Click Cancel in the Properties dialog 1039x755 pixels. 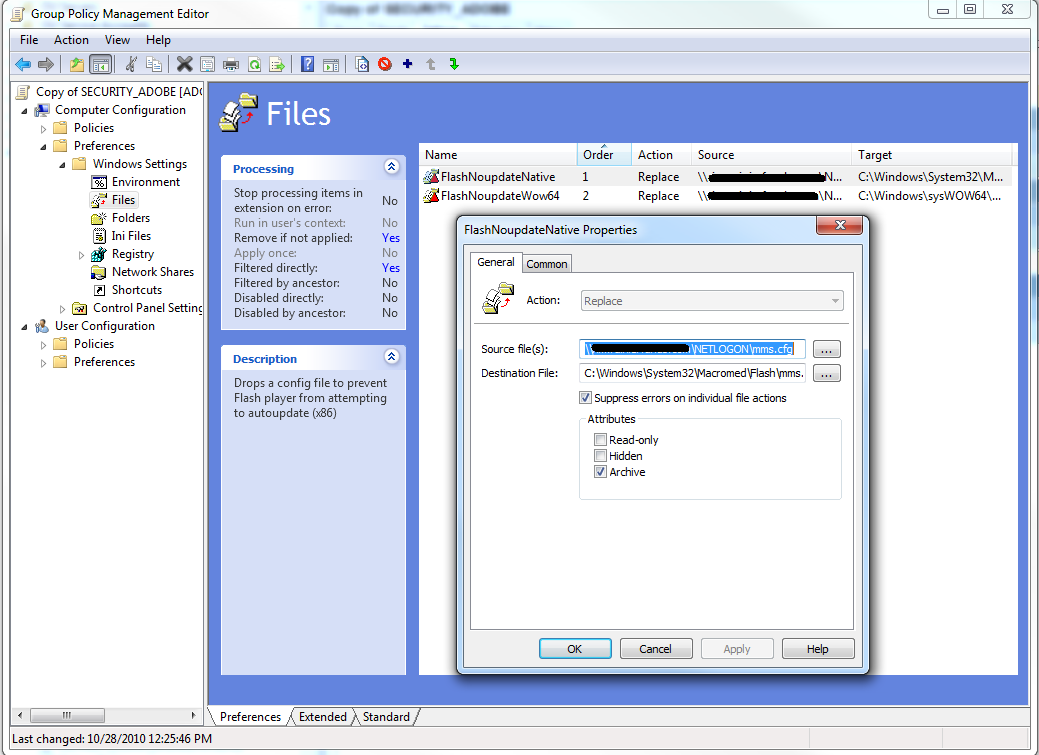coord(655,649)
